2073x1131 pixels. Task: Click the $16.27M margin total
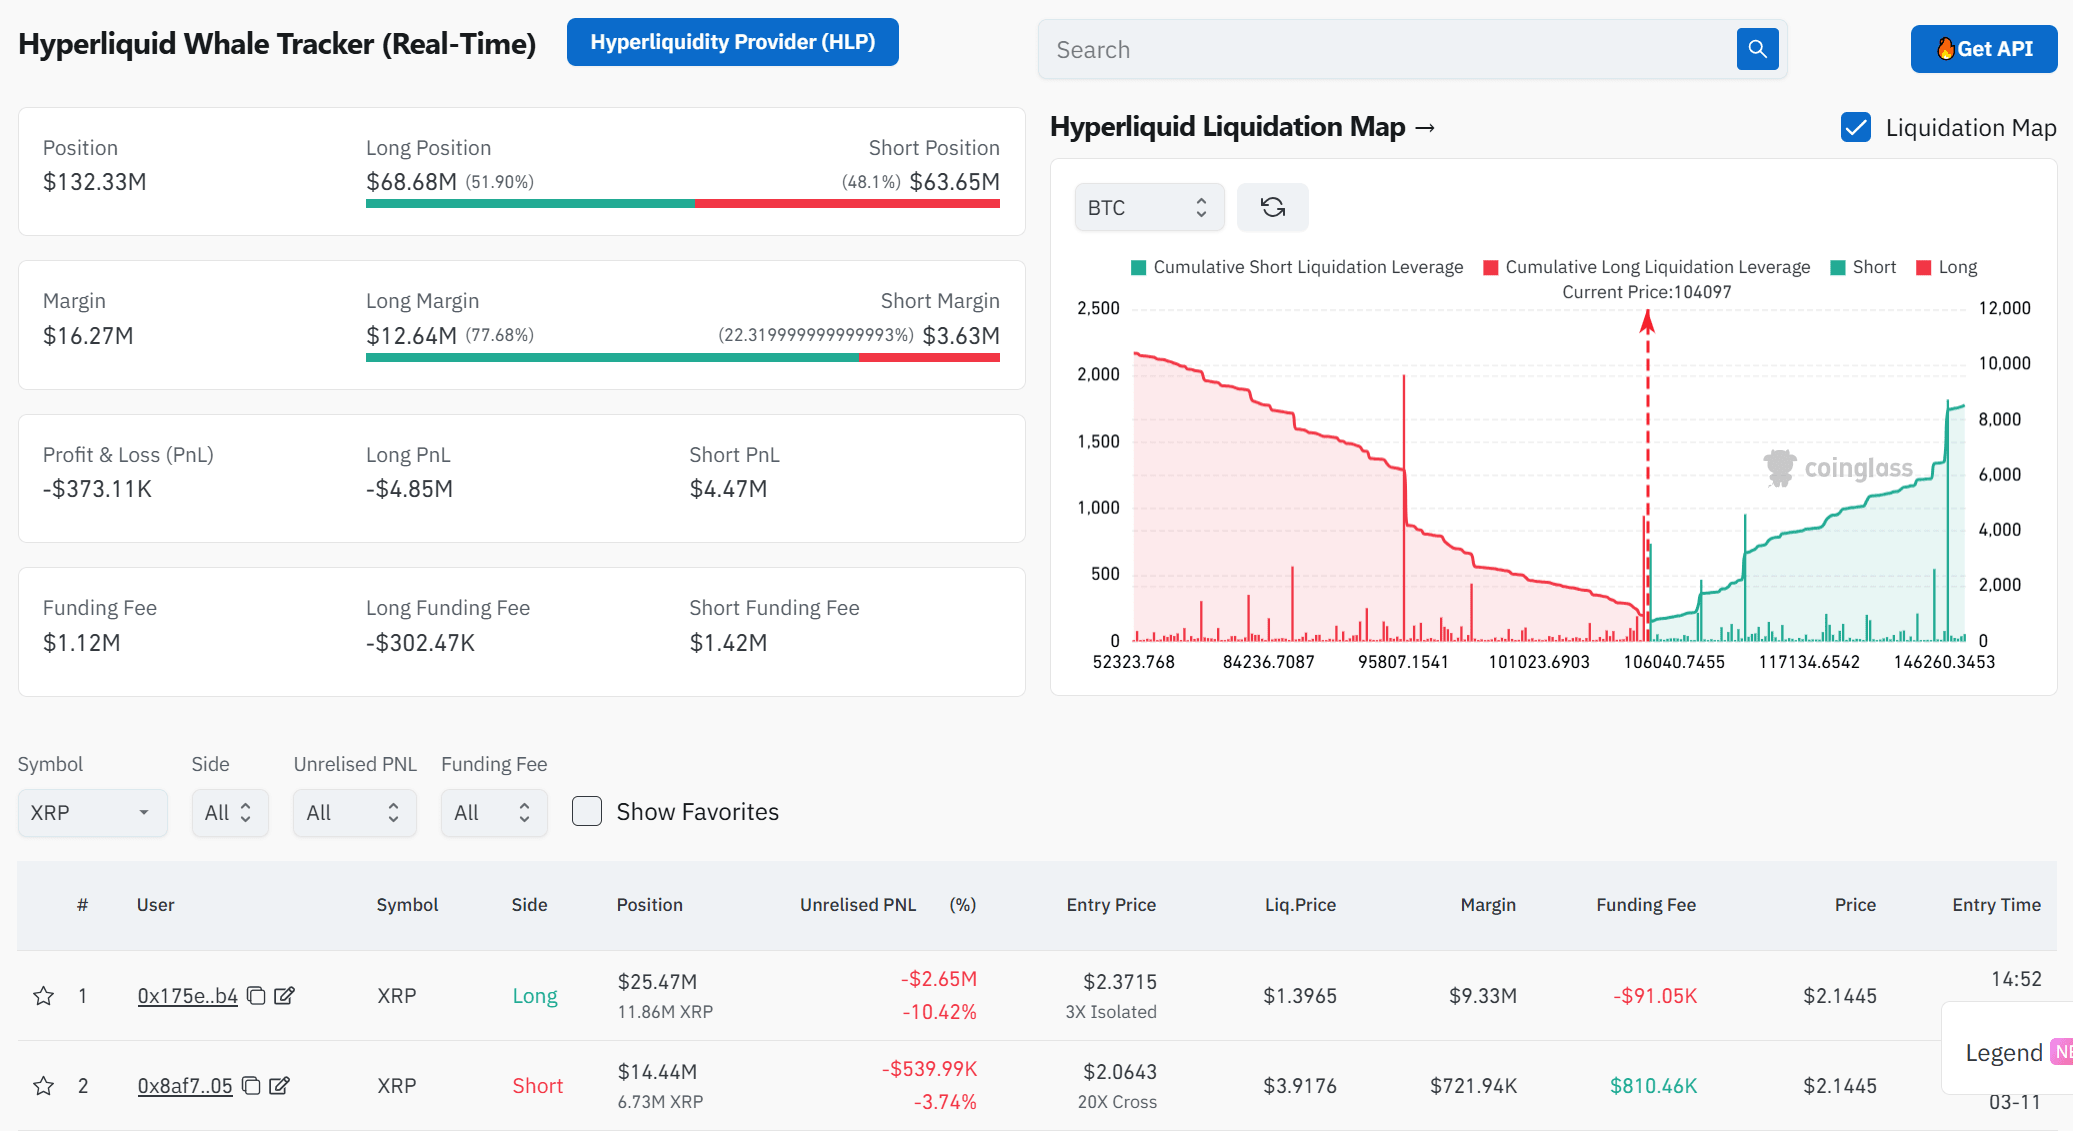88,336
